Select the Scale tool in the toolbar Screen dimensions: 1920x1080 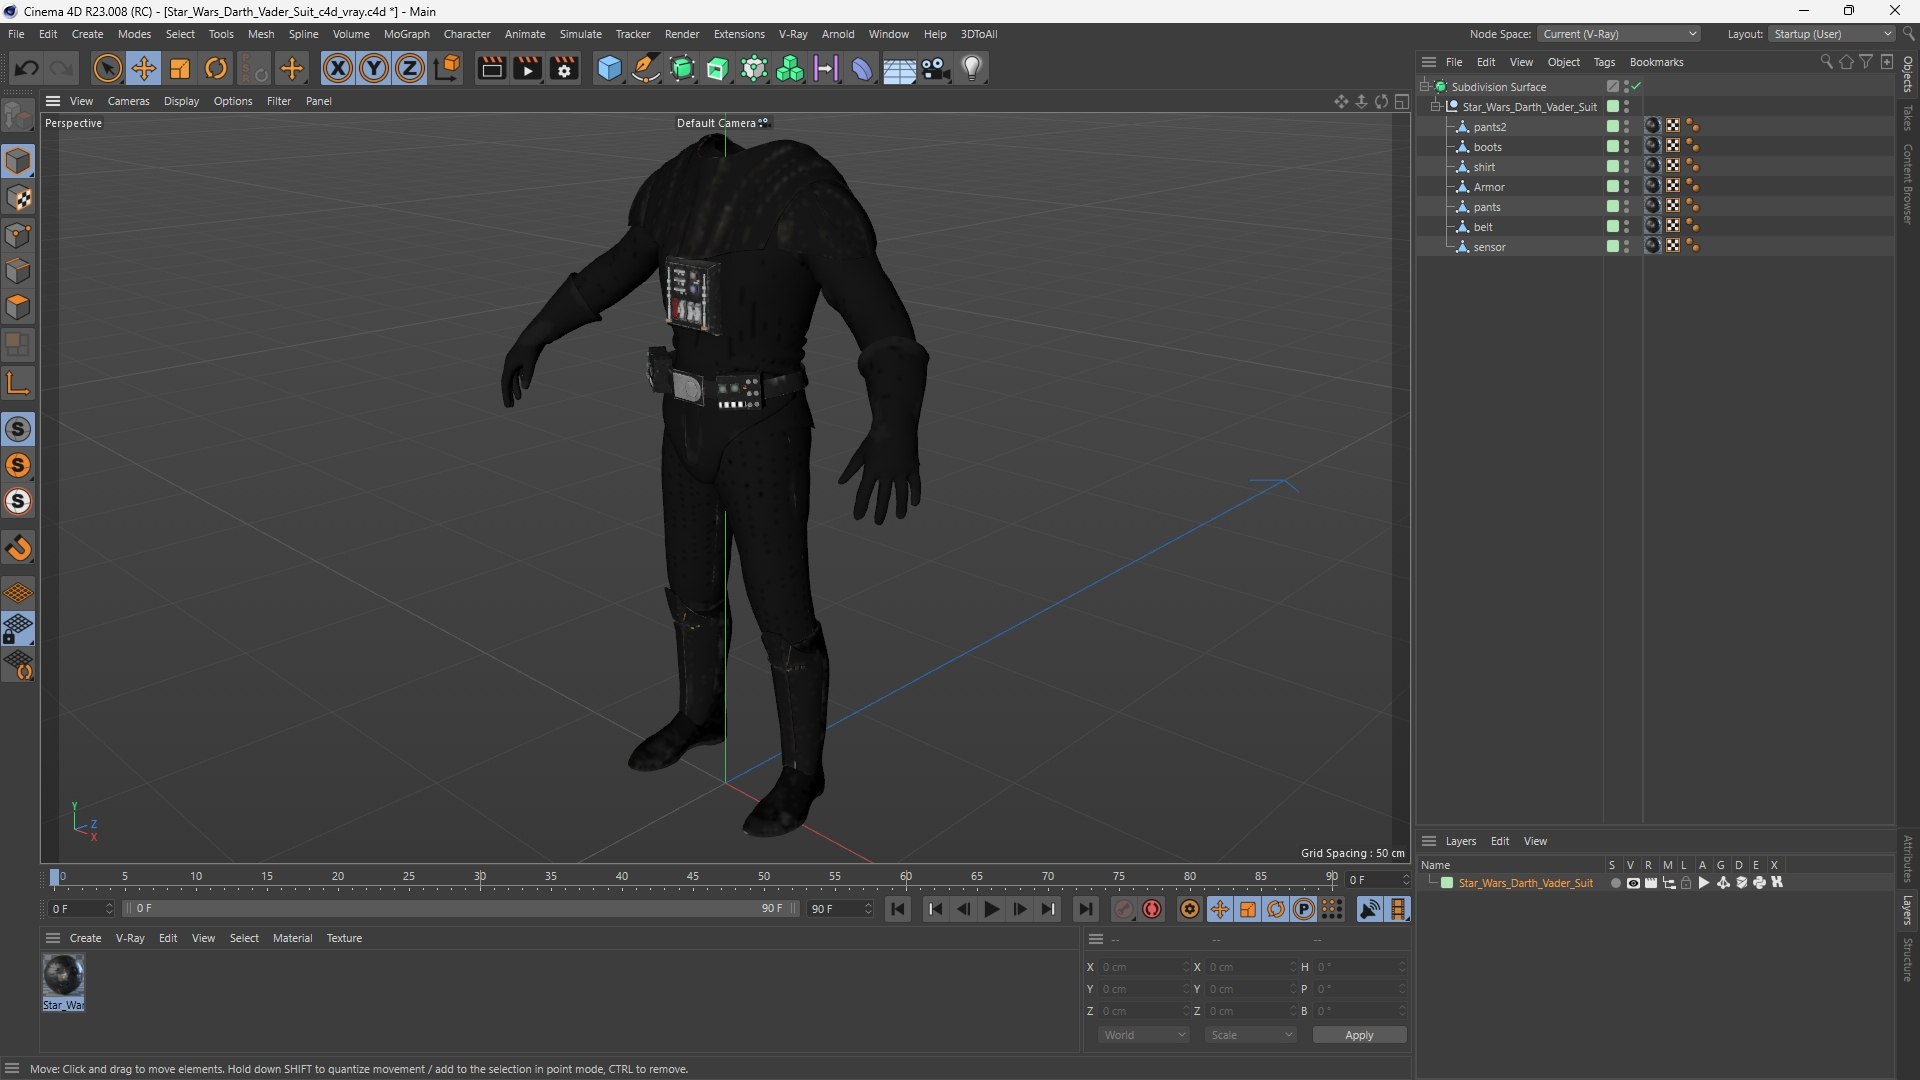180,68
